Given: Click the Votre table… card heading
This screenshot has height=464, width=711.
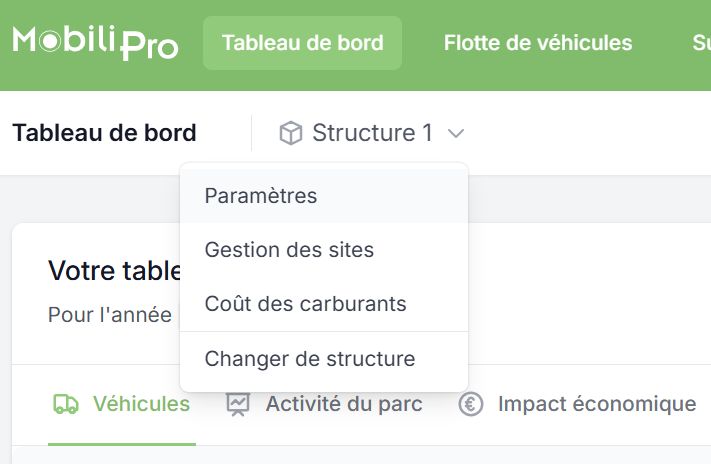Looking at the screenshot, I should (114, 271).
